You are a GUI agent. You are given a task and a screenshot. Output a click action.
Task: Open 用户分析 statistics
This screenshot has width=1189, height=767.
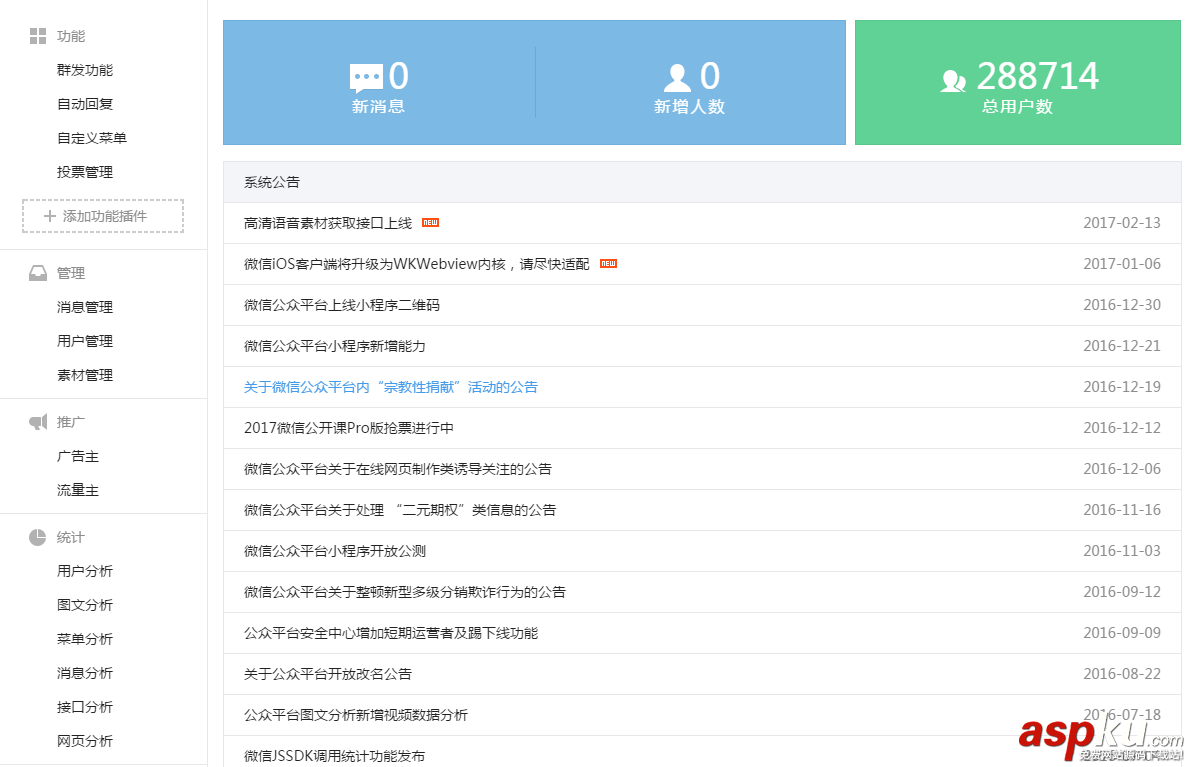click(x=85, y=571)
